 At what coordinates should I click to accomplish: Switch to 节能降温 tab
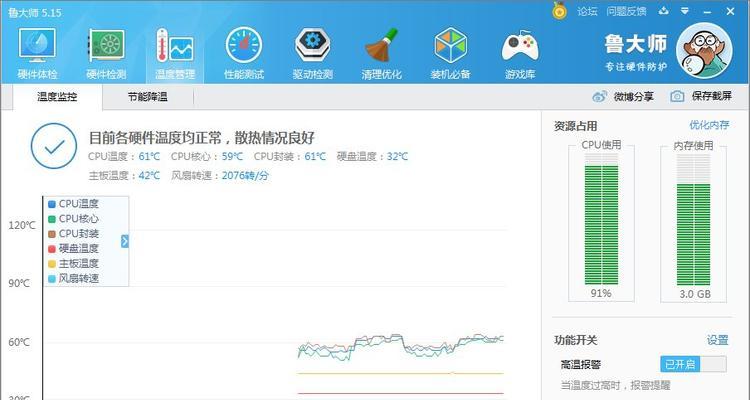[147, 97]
